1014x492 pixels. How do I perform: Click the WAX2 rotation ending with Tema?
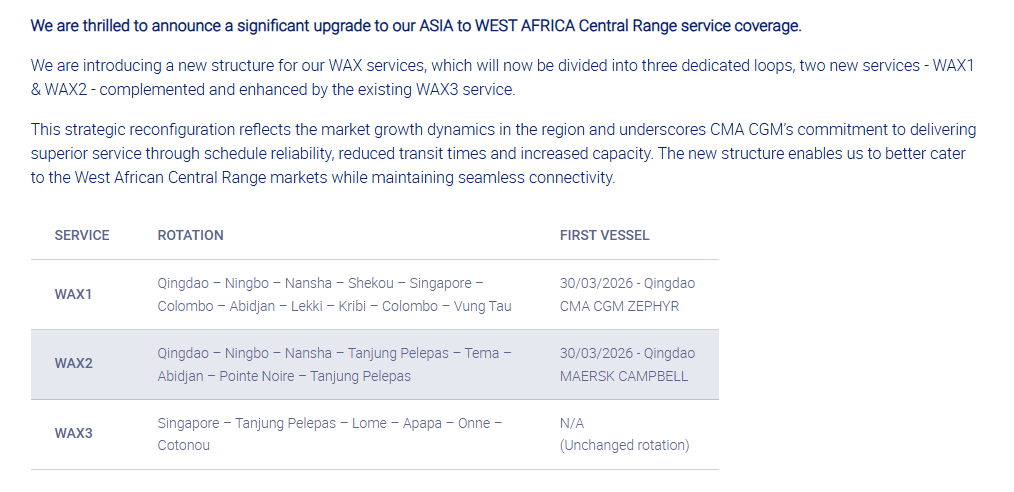tap(334, 353)
